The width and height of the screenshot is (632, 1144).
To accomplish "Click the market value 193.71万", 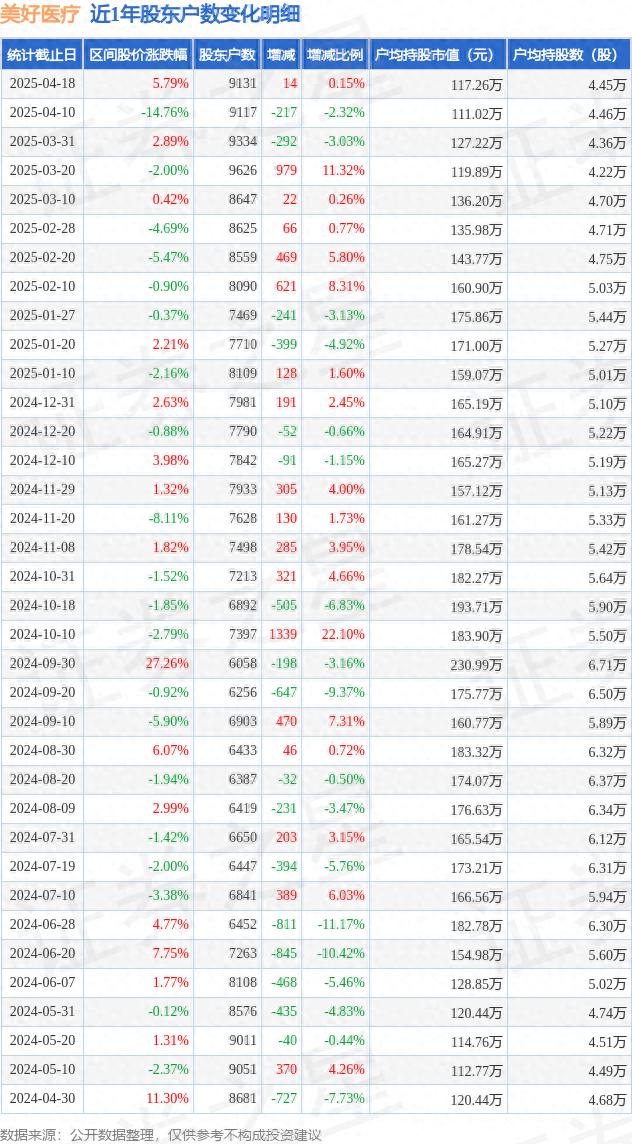I will (477, 607).
